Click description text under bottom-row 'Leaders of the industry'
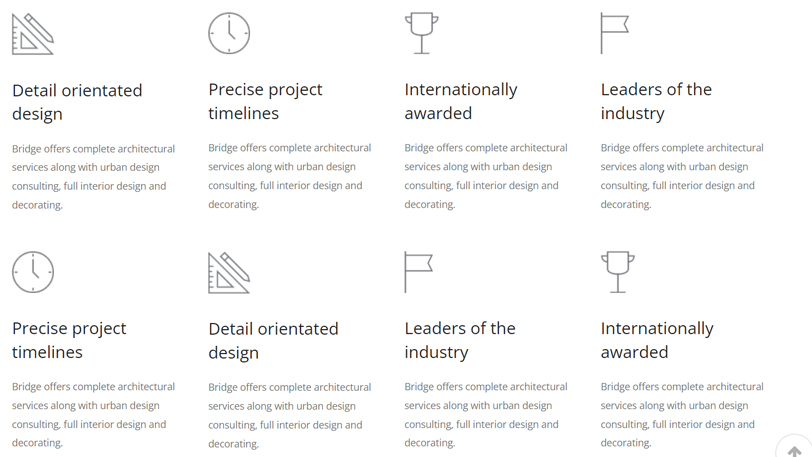 [485, 415]
